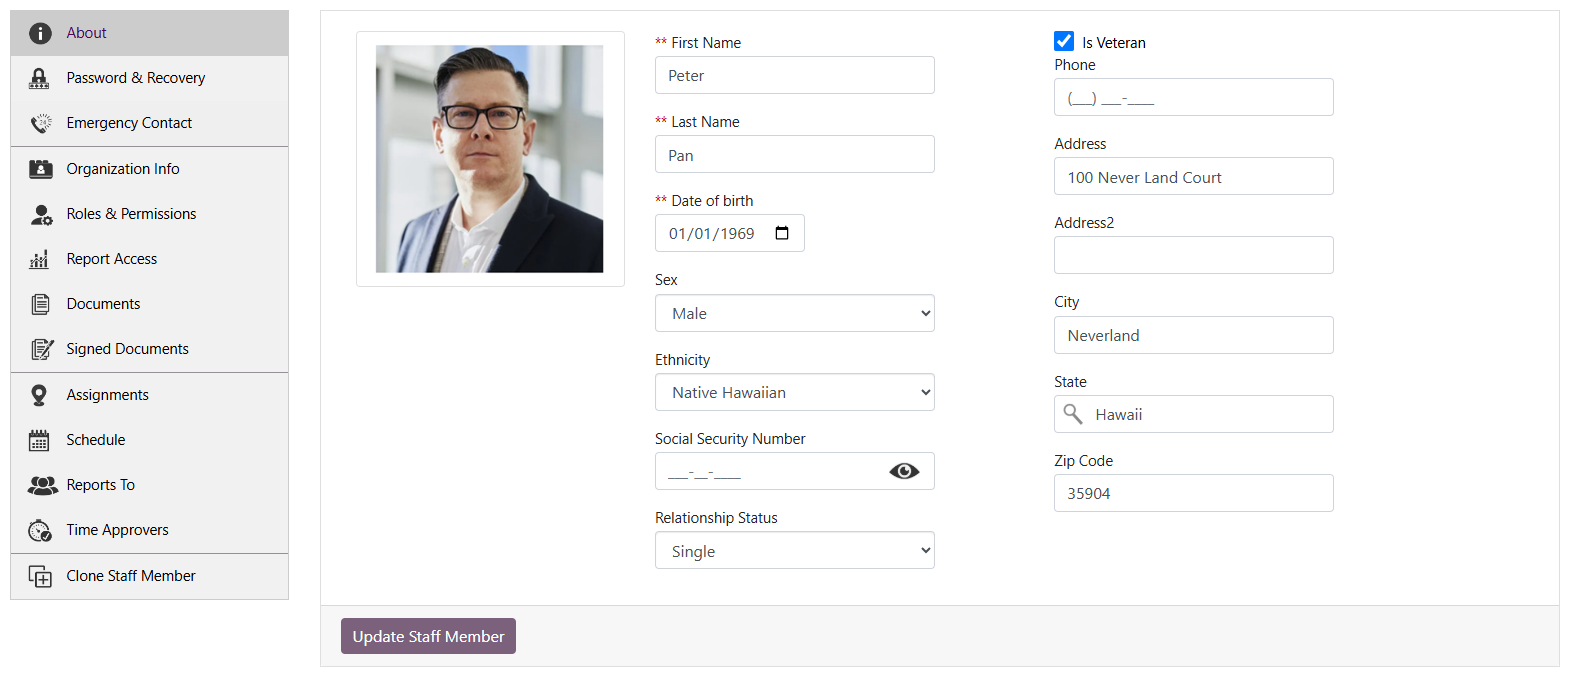Click the Report Access bar chart icon
The image size is (1579, 686).
pyautogui.click(x=39, y=258)
